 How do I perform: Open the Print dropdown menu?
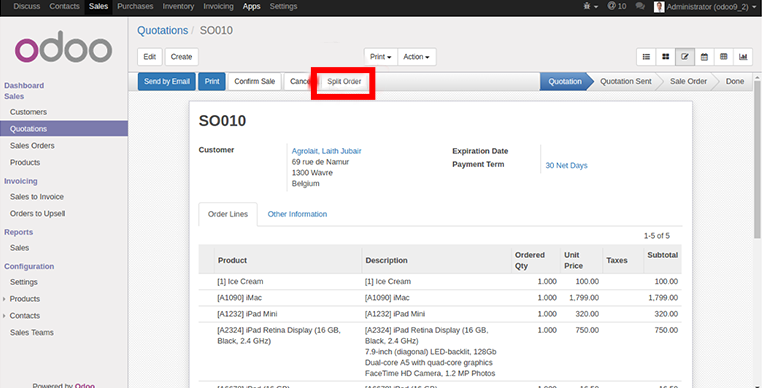click(x=381, y=57)
